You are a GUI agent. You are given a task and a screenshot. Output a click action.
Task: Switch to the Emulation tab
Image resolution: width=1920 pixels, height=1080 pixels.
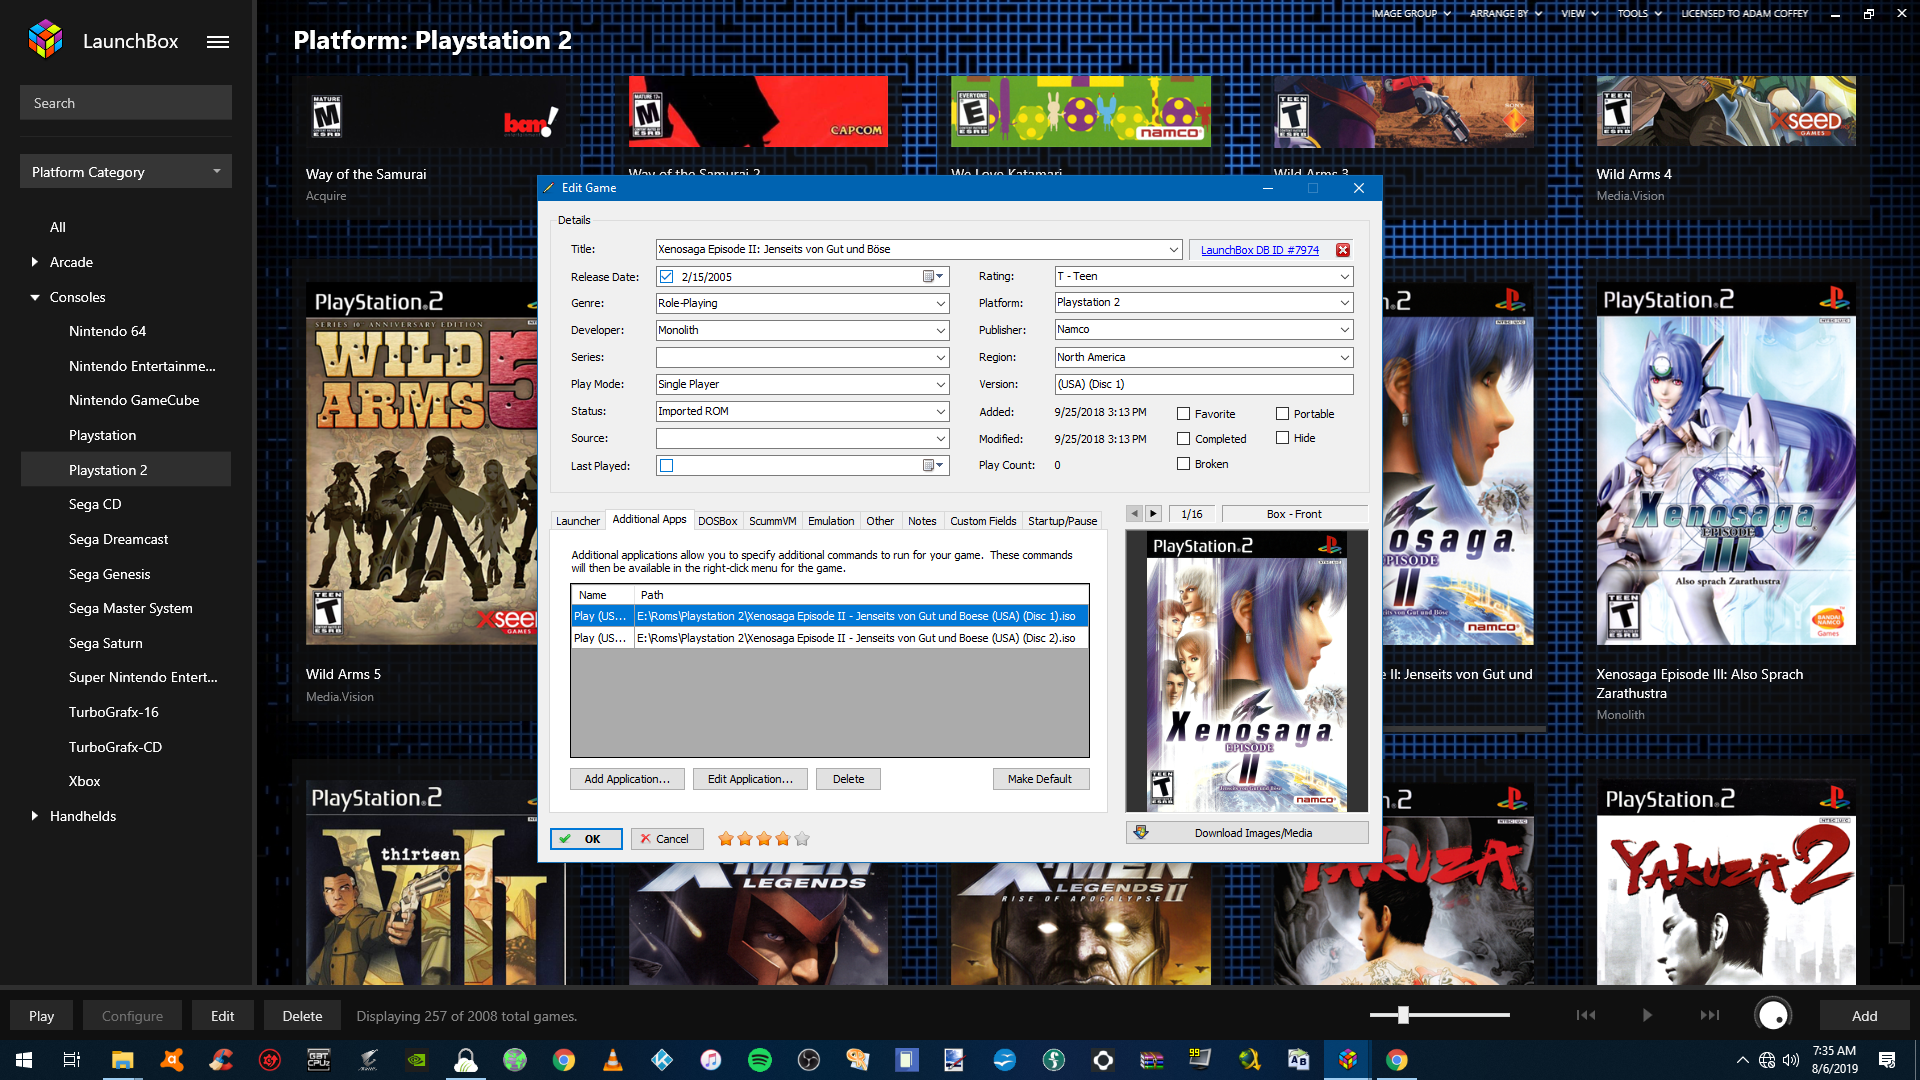click(831, 521)
